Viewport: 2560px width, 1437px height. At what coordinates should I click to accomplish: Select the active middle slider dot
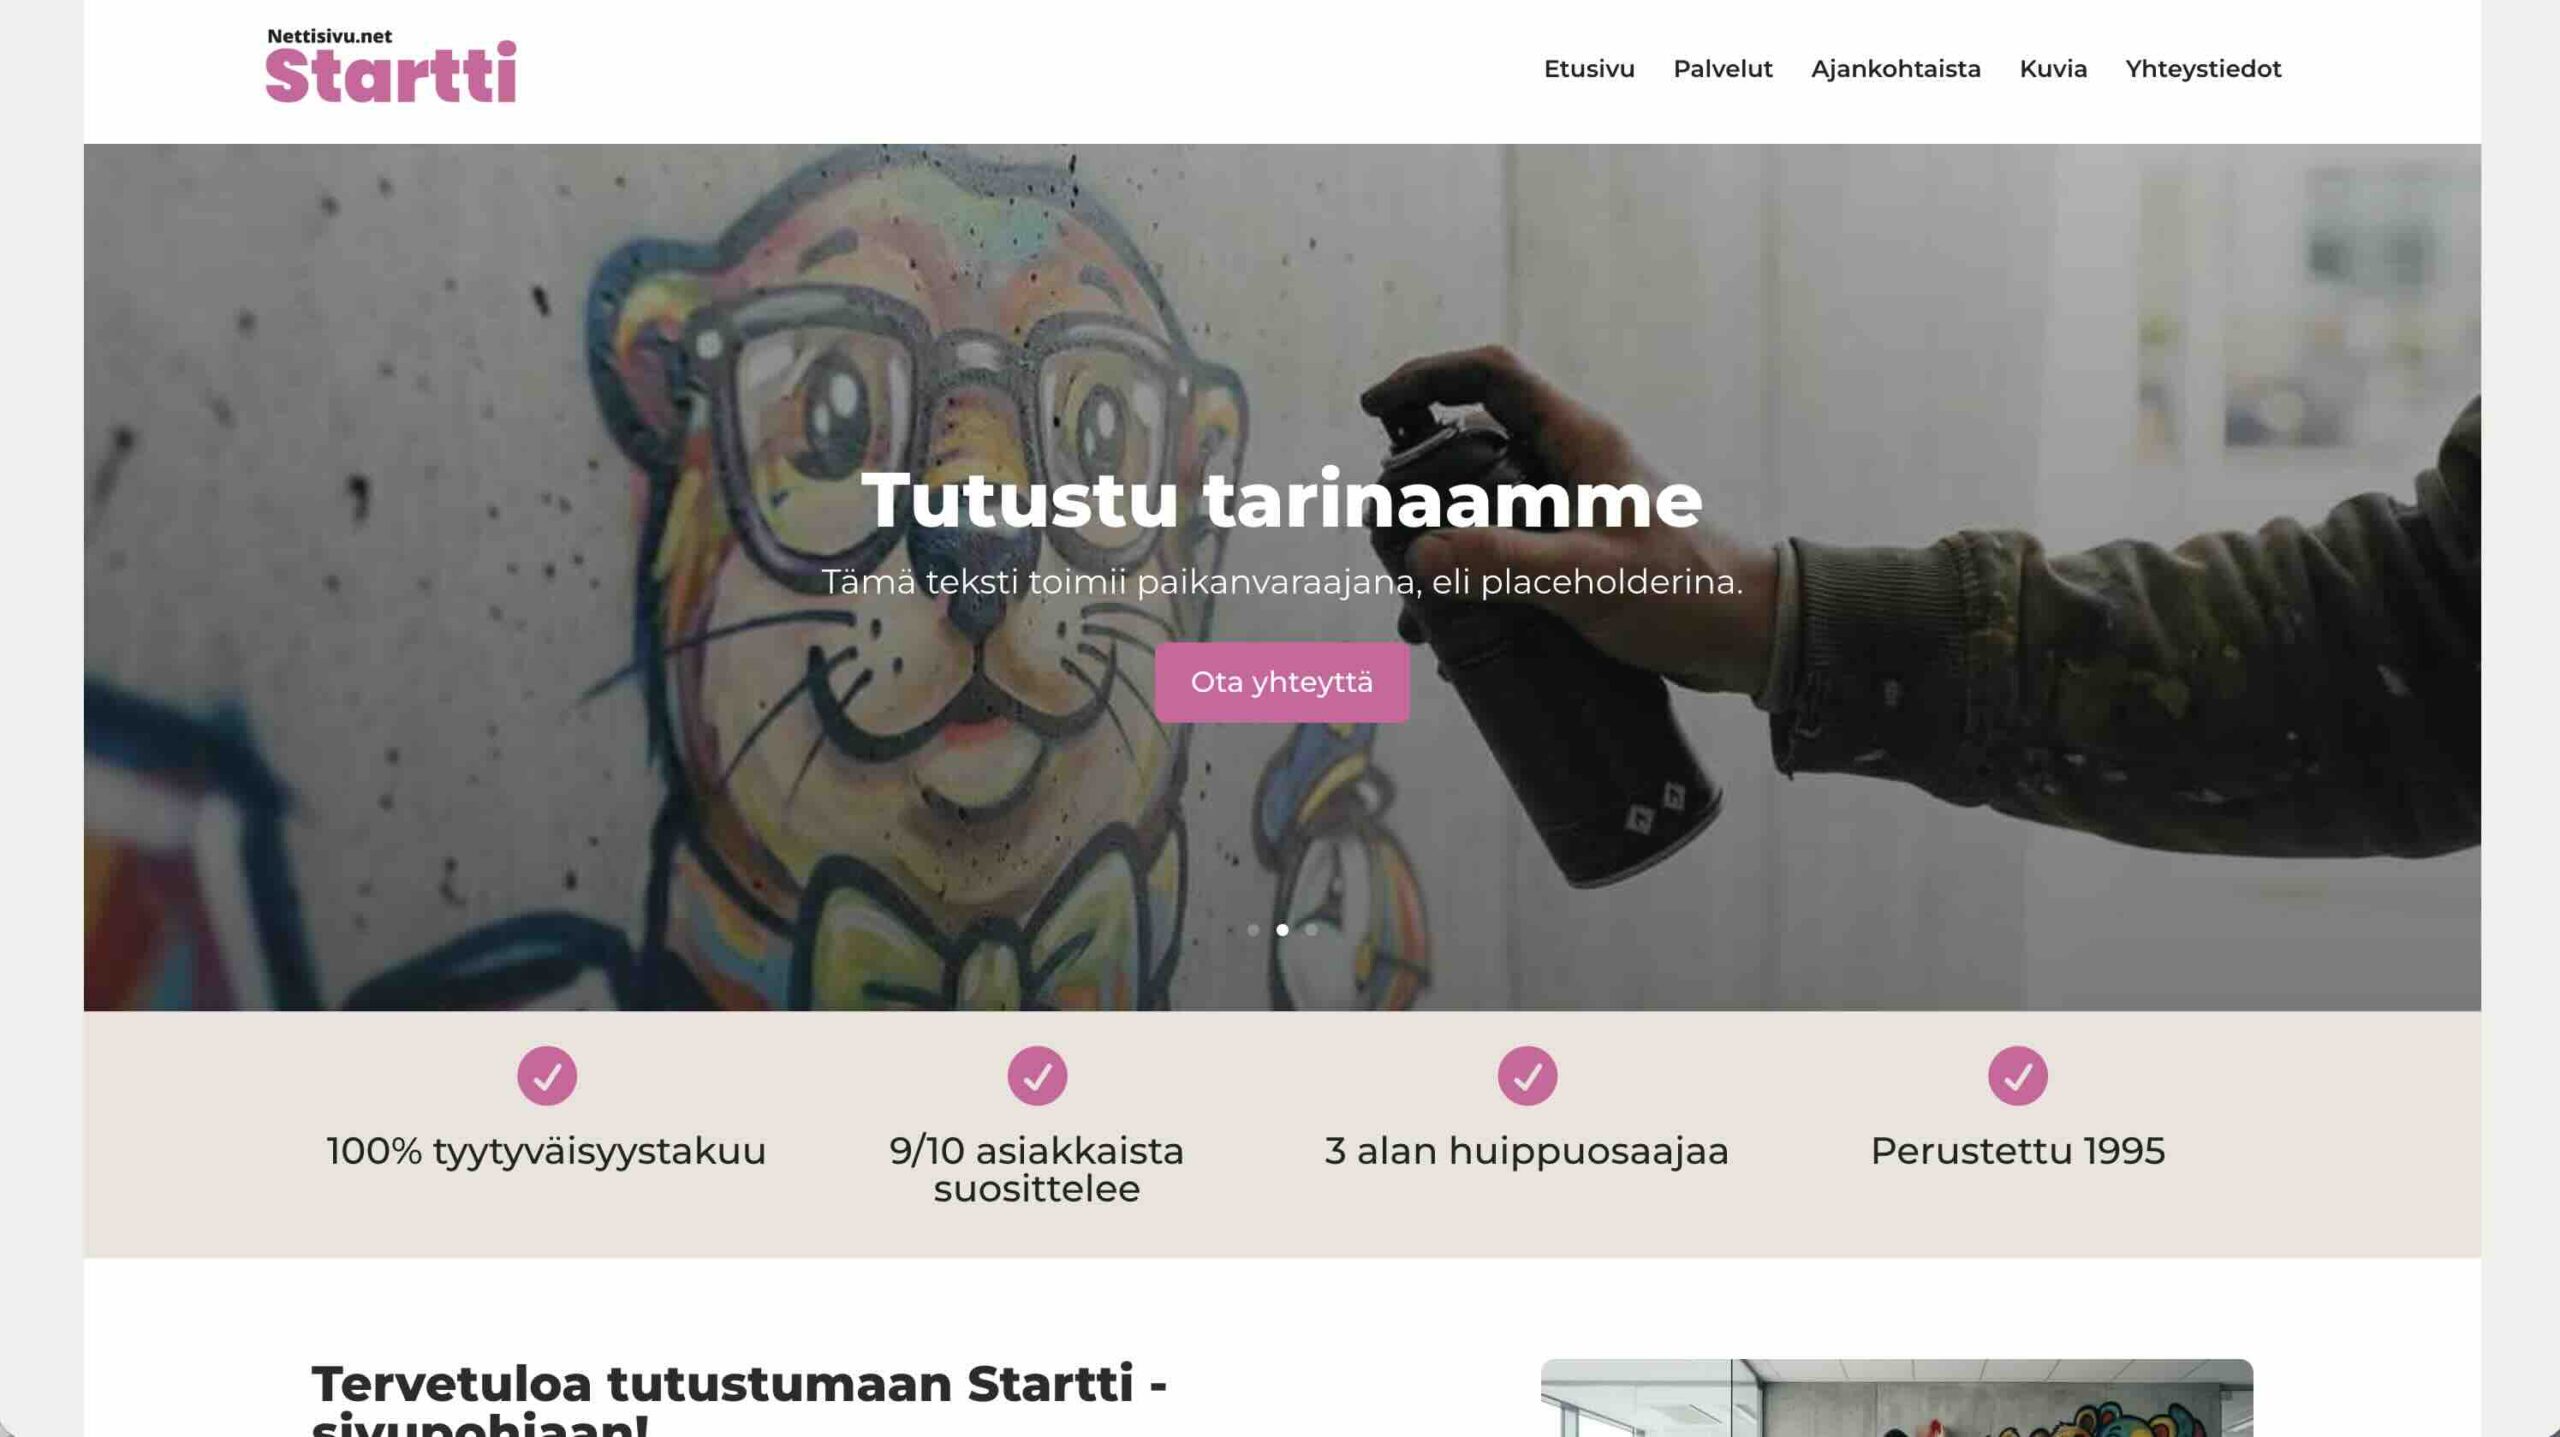(x=1282, y=930)
